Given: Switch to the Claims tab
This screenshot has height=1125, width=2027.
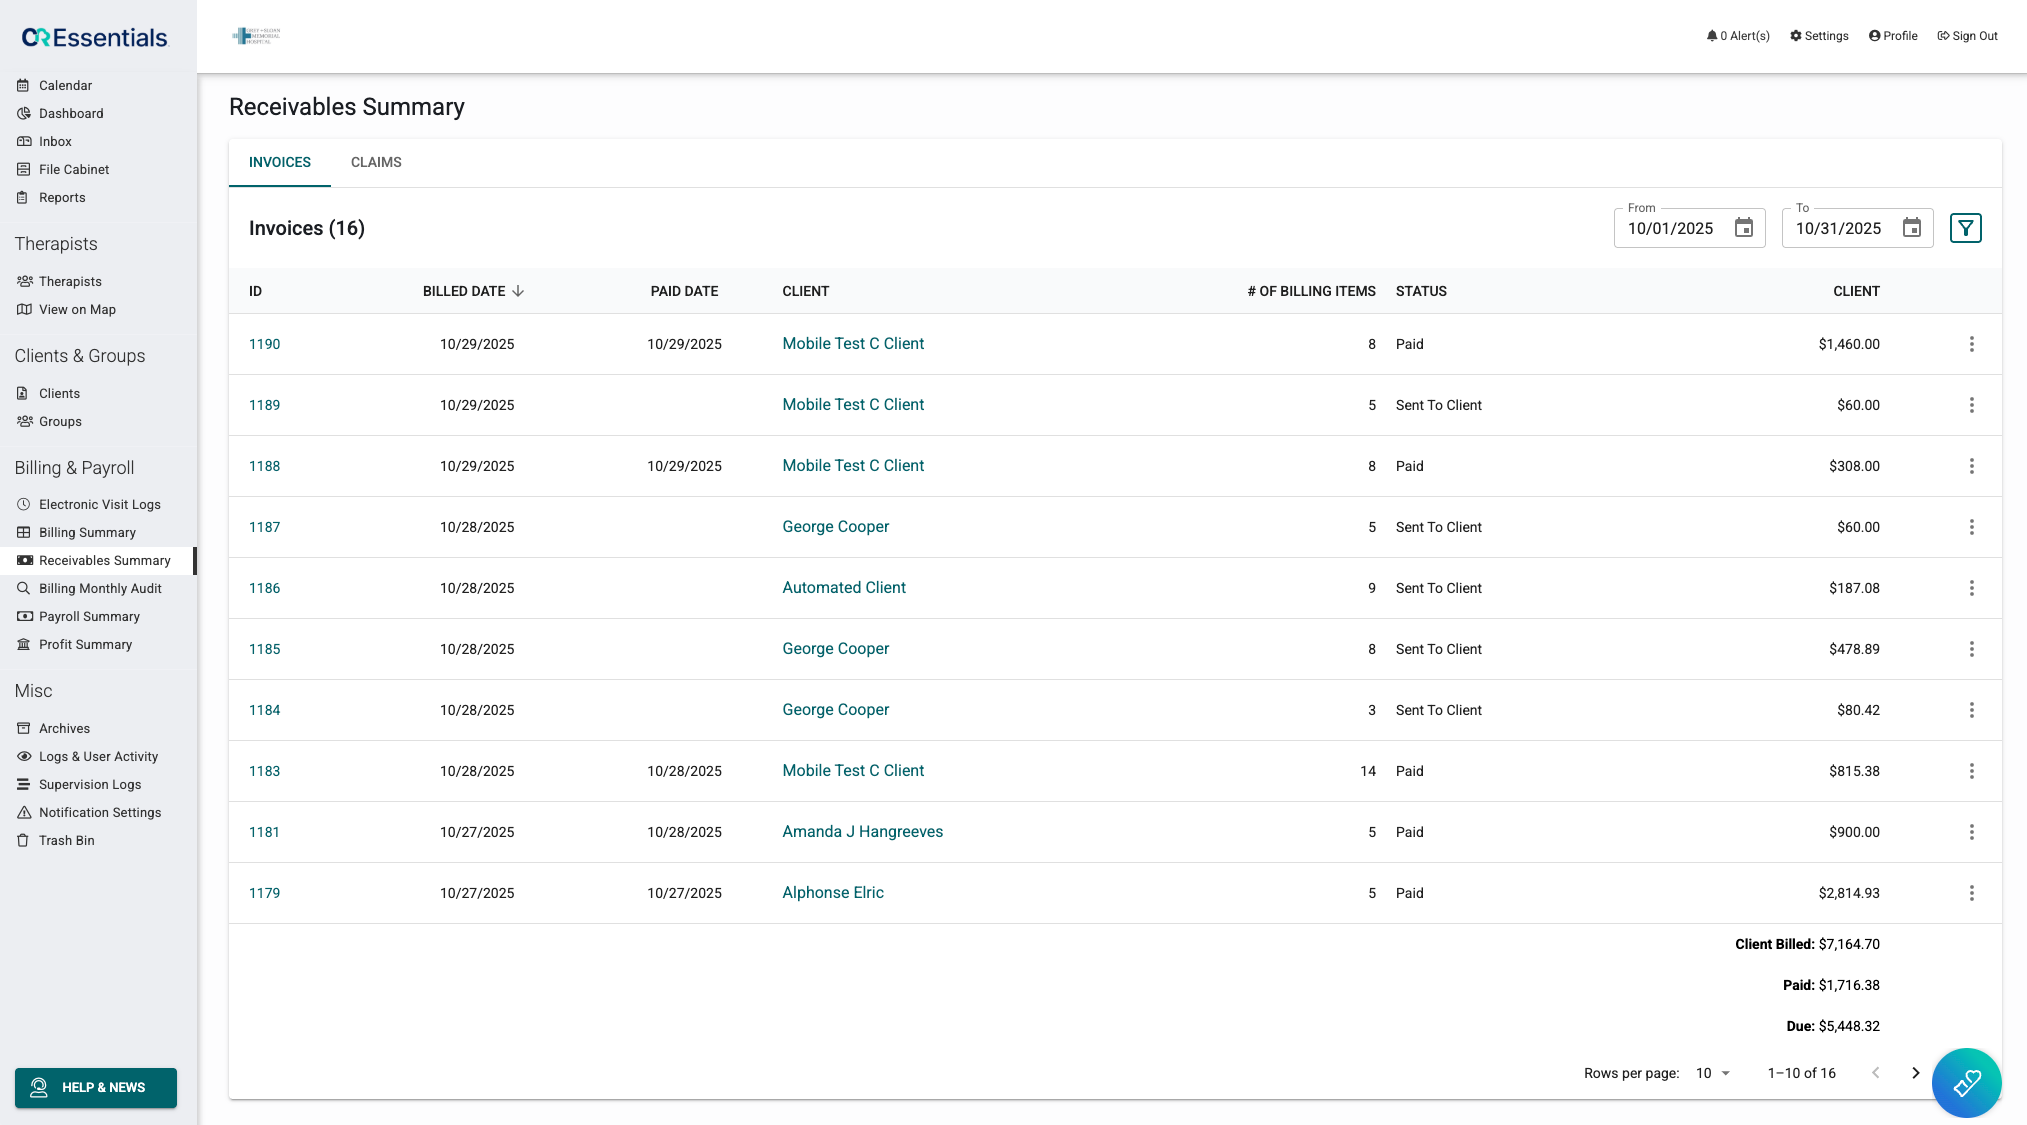Looking at the screenshot, I should coord(376,162).
